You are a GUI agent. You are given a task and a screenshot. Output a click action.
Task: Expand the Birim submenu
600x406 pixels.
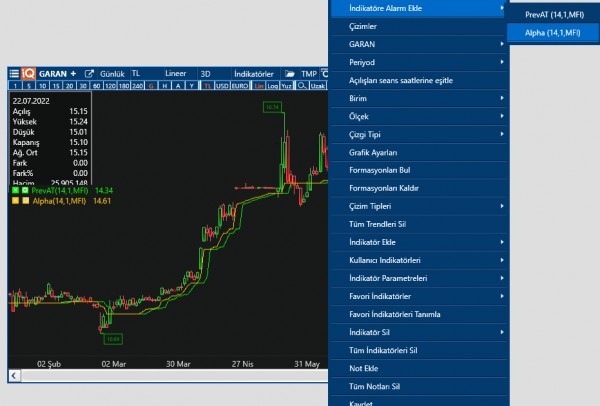click(x=419, y=98)
